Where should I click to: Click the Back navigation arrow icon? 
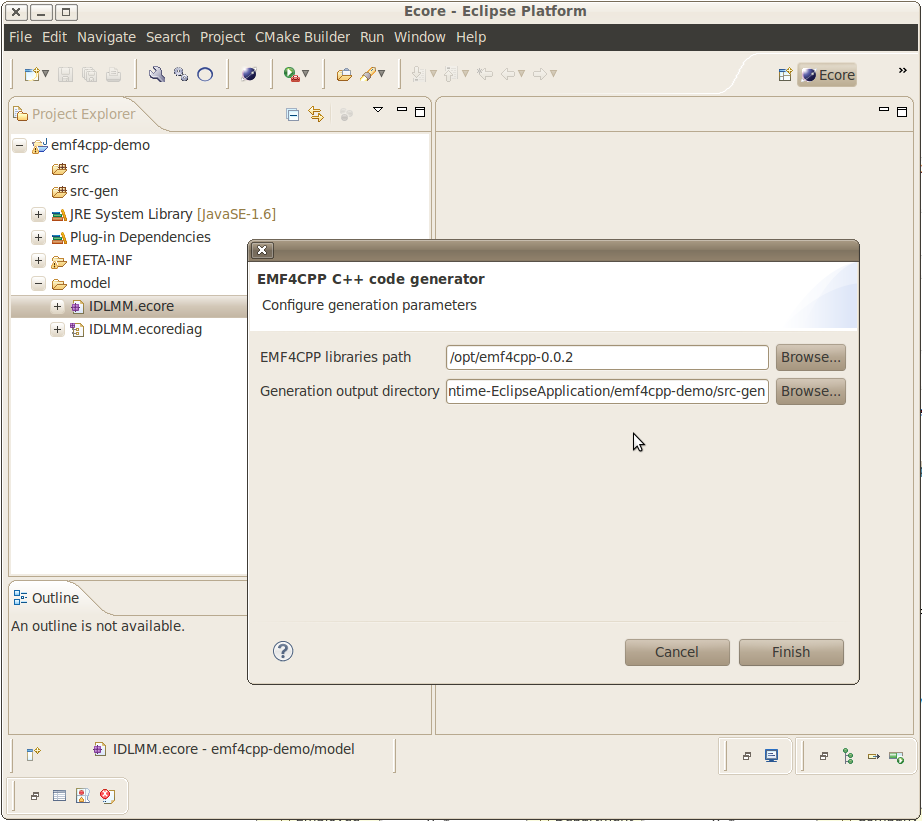[x=508, y=74]
